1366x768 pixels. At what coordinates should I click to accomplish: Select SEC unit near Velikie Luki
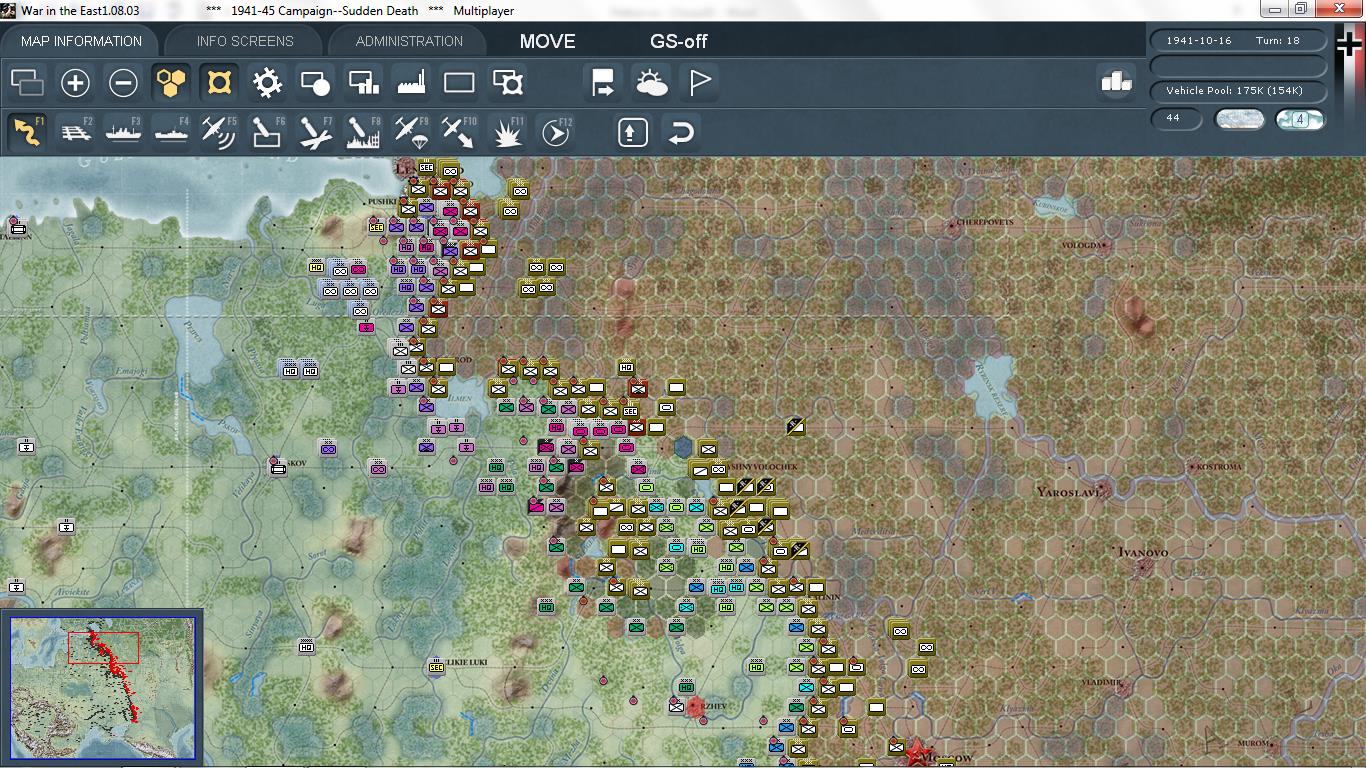[436, 666]
